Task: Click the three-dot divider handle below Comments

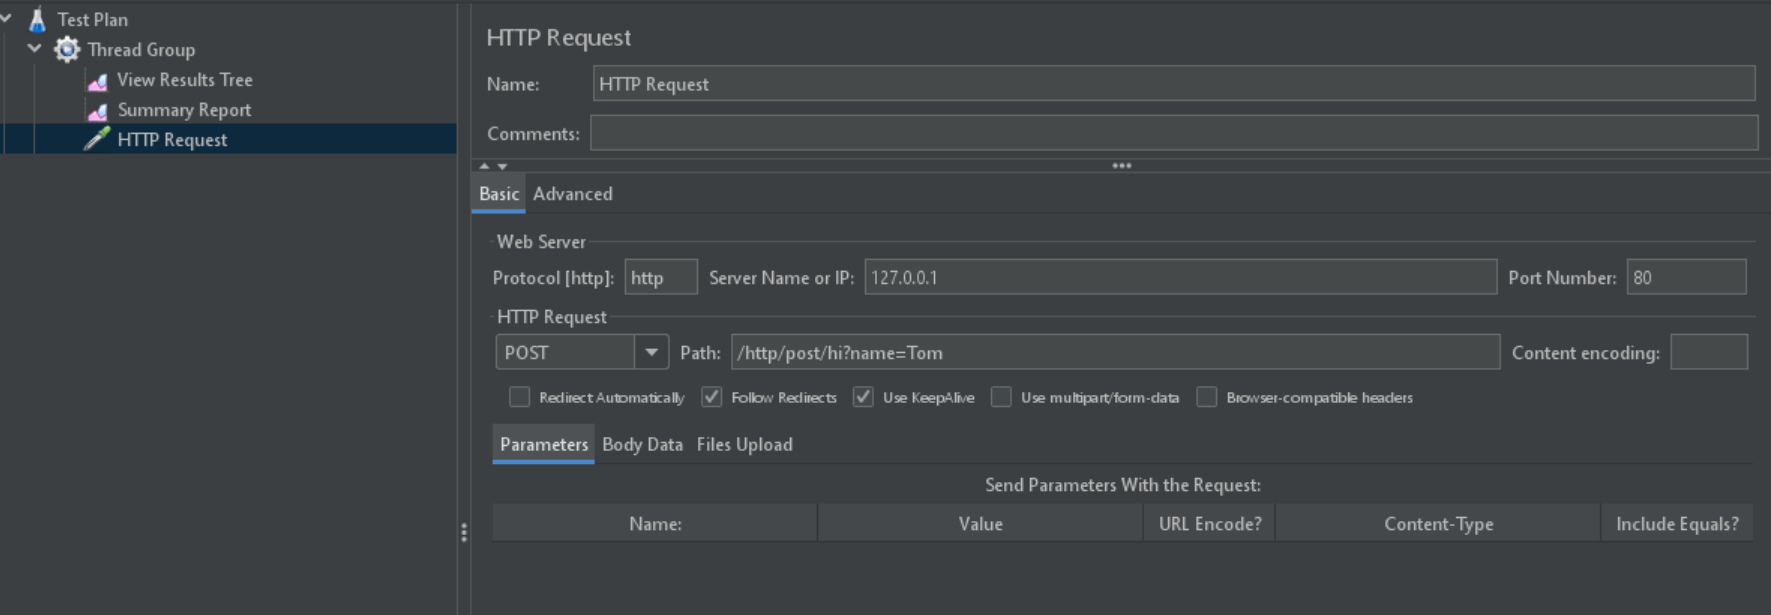Action: pos(1121,166)
